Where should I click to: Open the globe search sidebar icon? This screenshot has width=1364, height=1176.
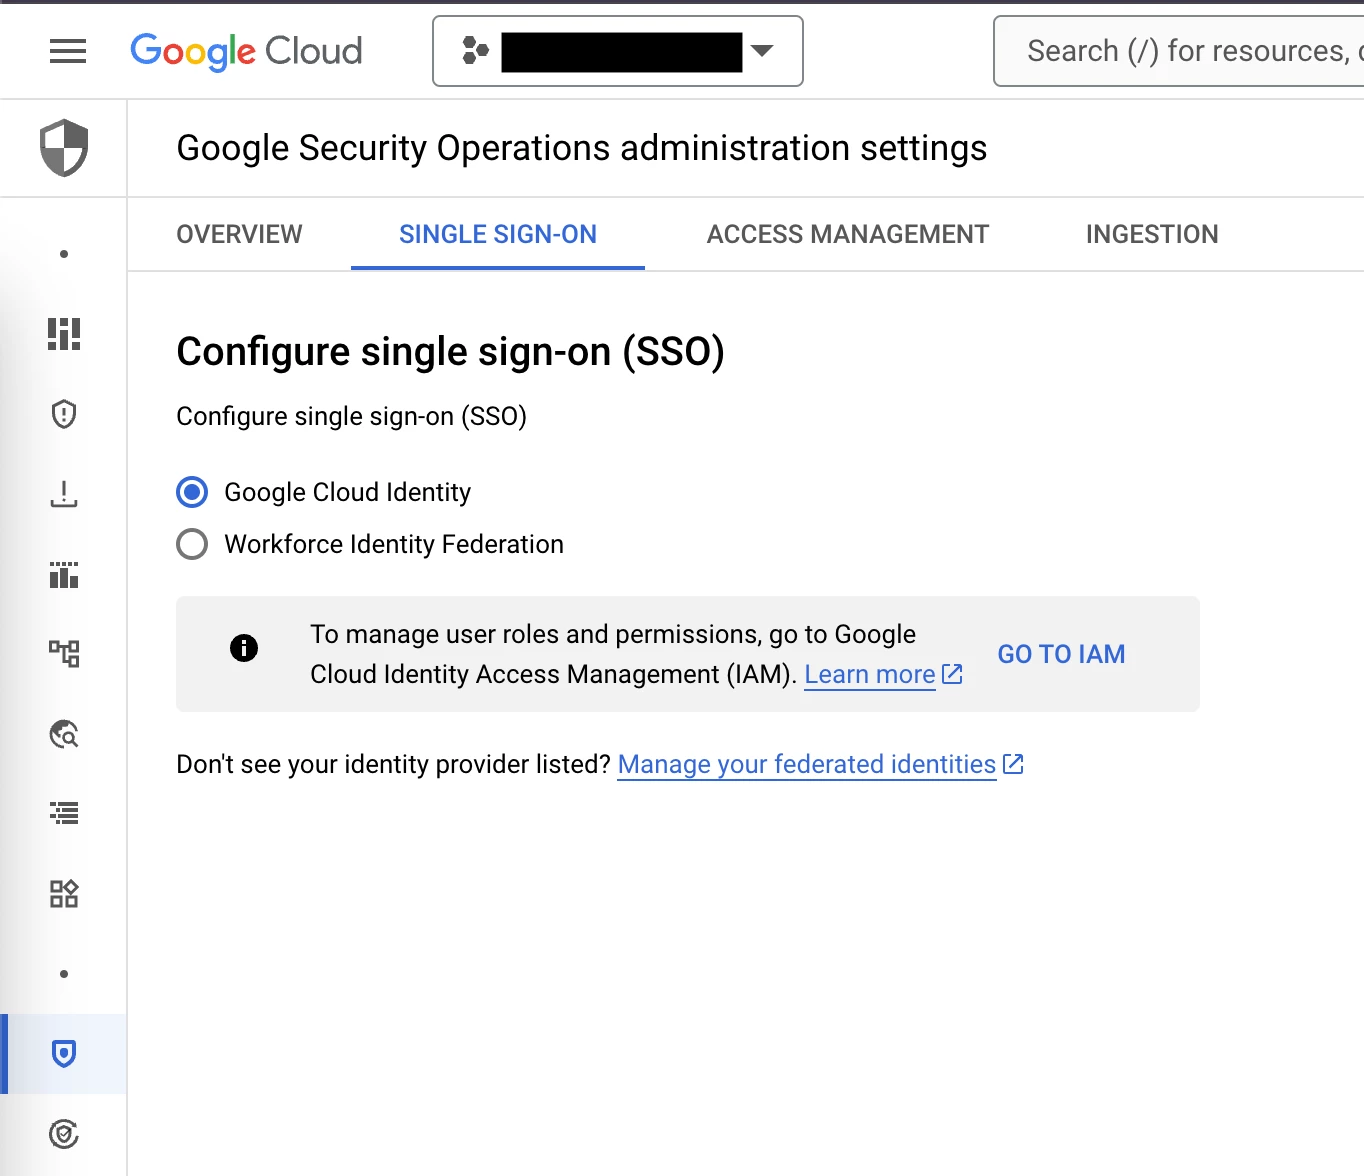click(64, 734)
